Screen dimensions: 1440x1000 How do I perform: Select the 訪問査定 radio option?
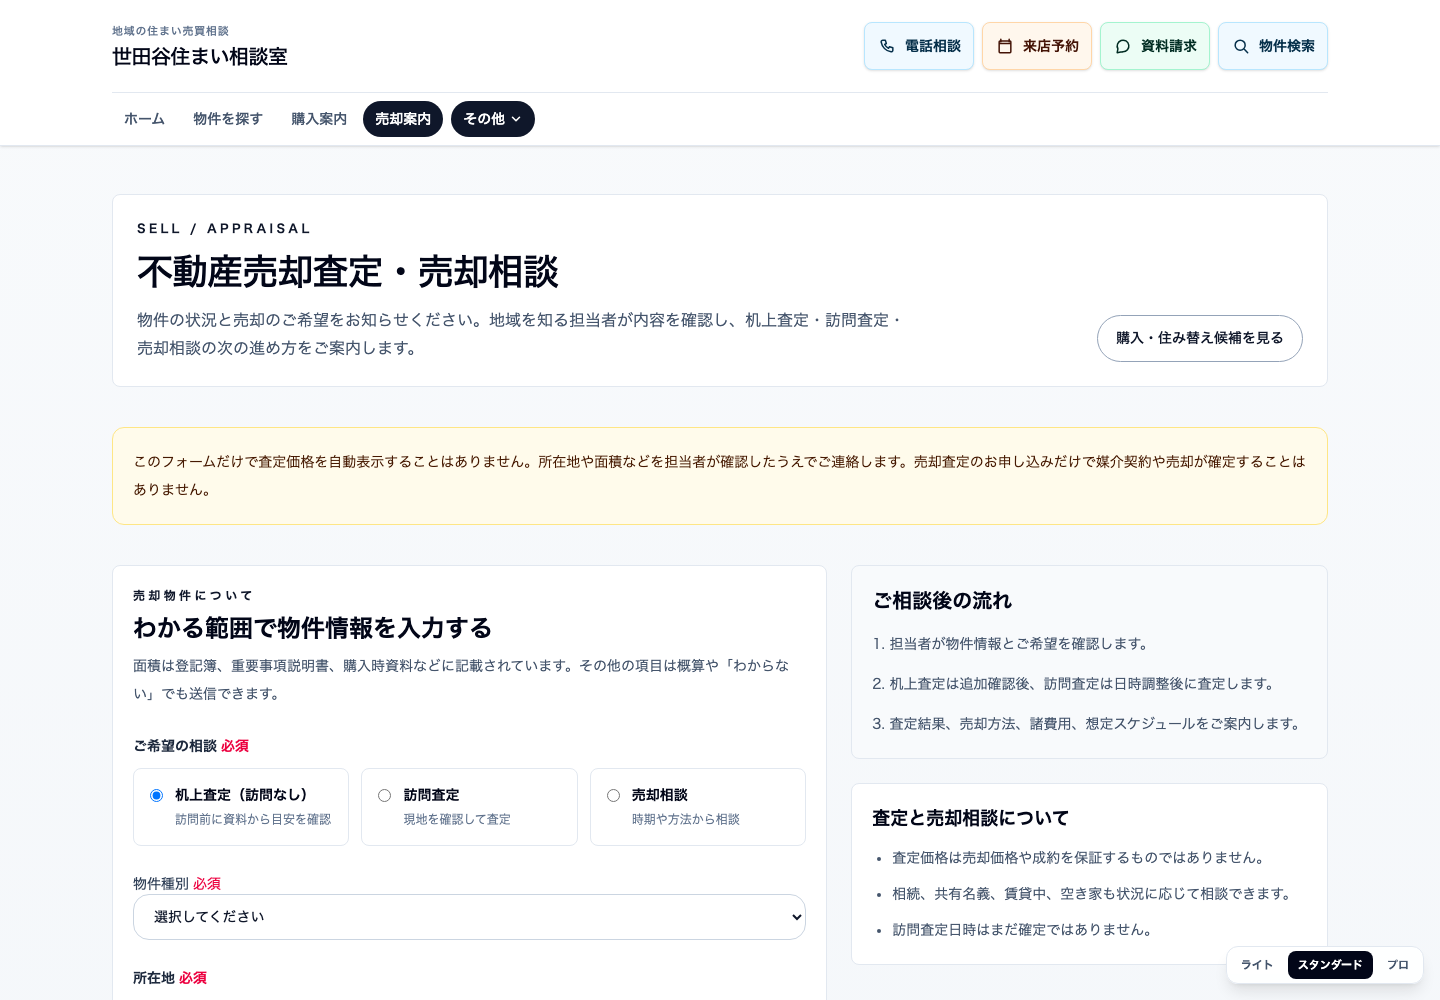(x=384, y=796)
